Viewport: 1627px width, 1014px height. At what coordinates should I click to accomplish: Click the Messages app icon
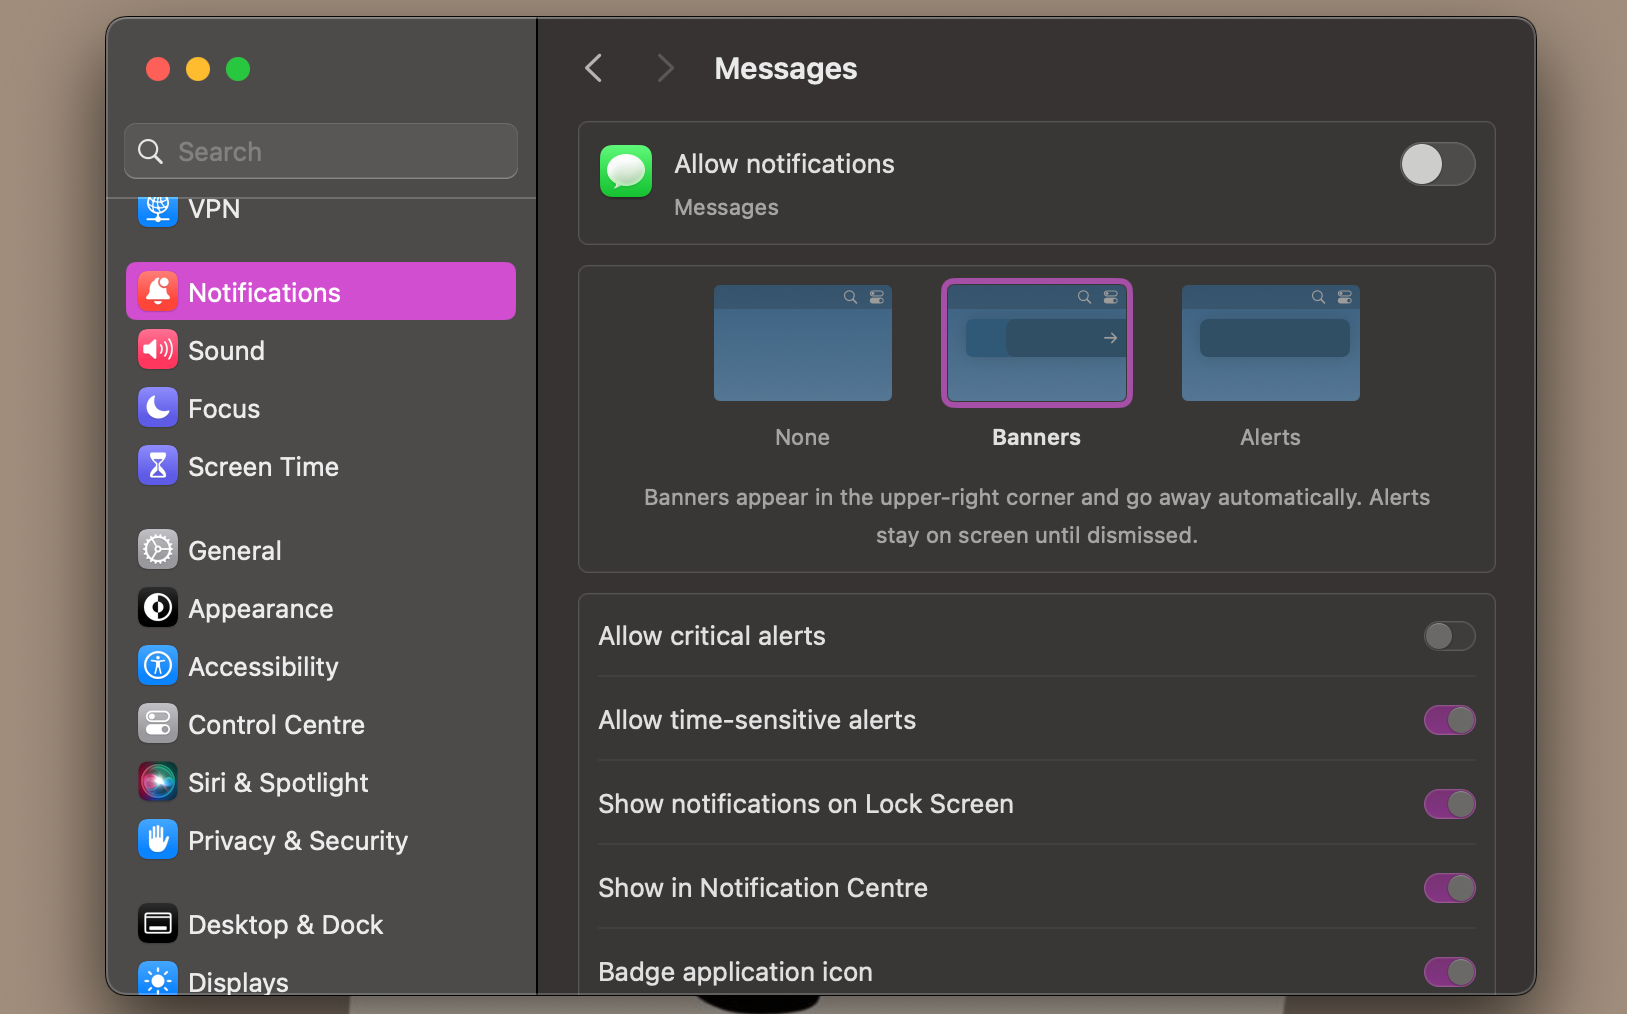625,170
